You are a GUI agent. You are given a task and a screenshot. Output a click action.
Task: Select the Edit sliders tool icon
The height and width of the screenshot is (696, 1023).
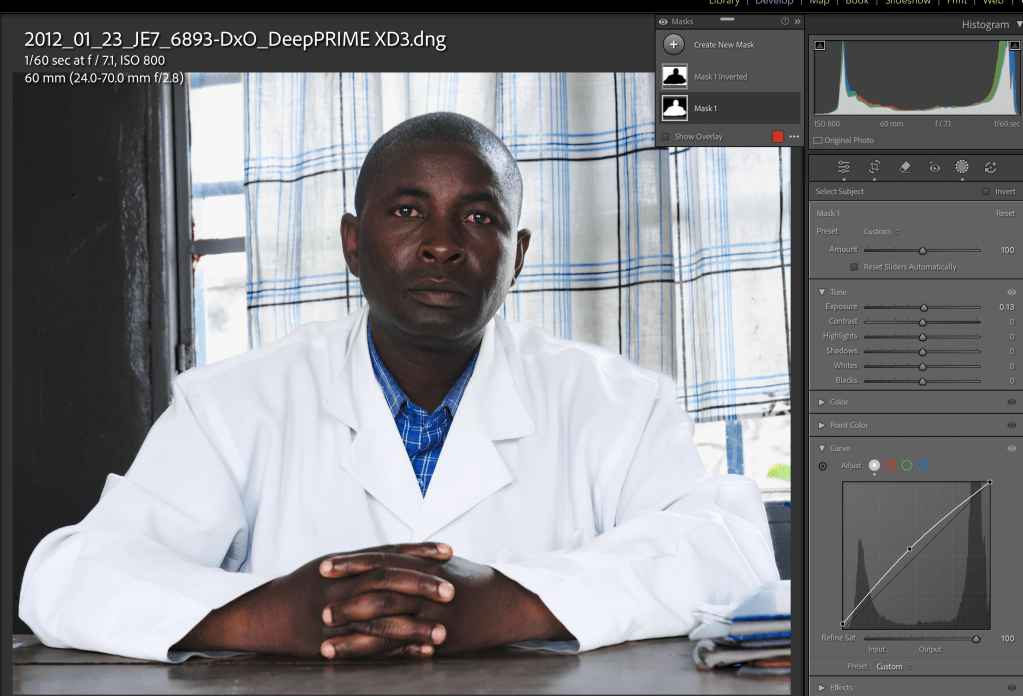[x=844, y=167]
